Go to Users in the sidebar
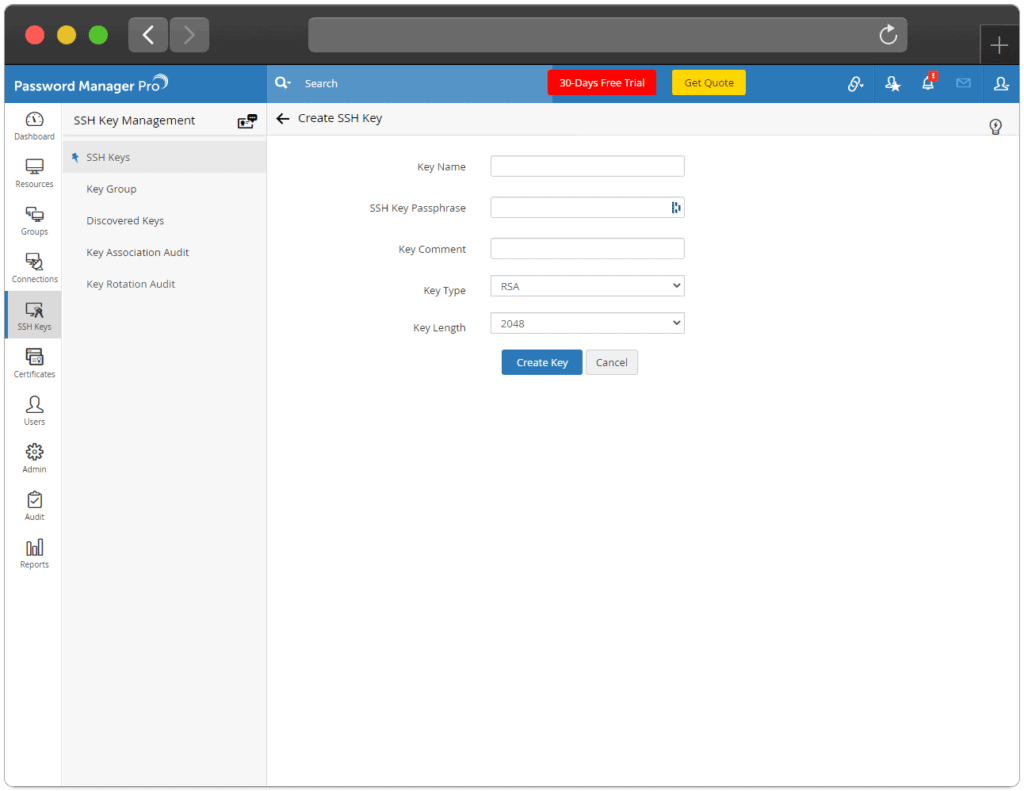Viewport: 1024px width, 791px height. [x=34, y=412]
